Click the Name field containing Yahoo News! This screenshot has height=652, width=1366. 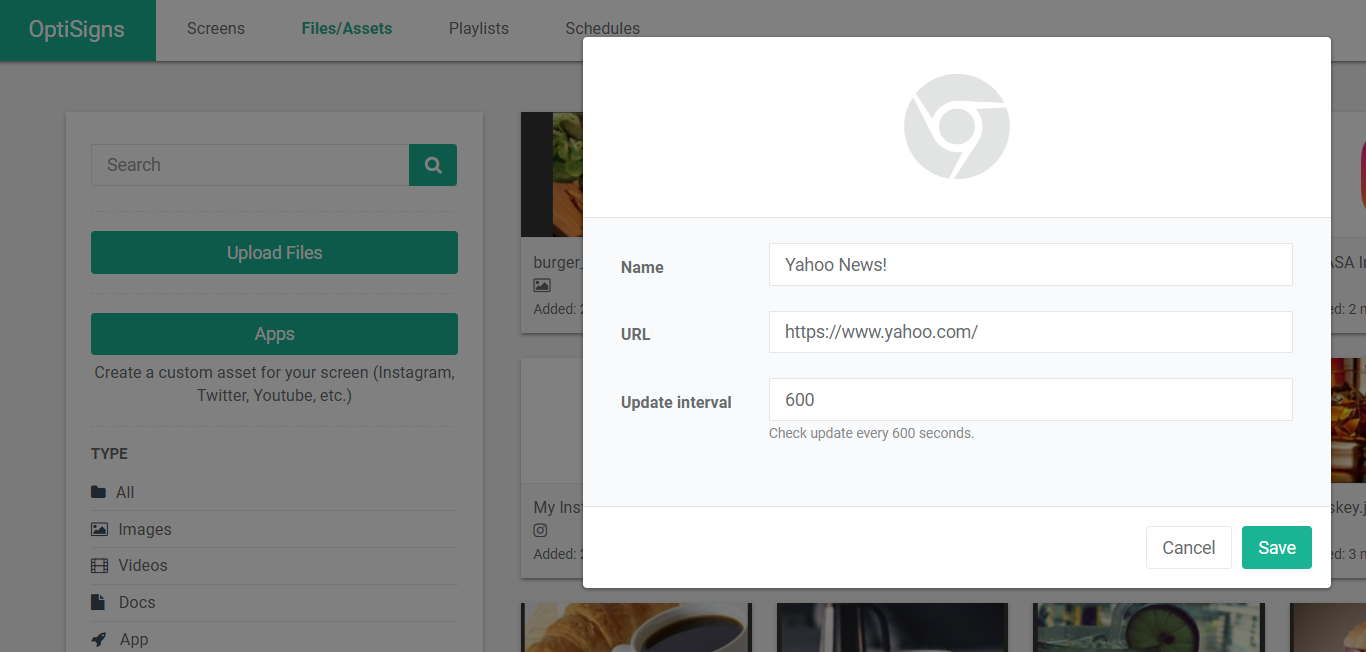[1030, 265]
